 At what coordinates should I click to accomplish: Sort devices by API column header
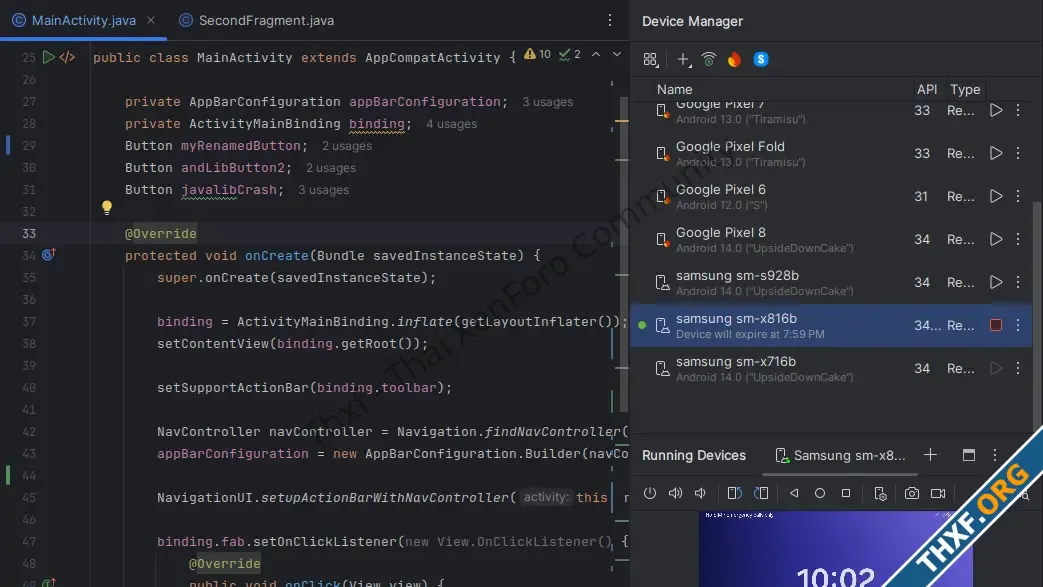click(927, 89)
